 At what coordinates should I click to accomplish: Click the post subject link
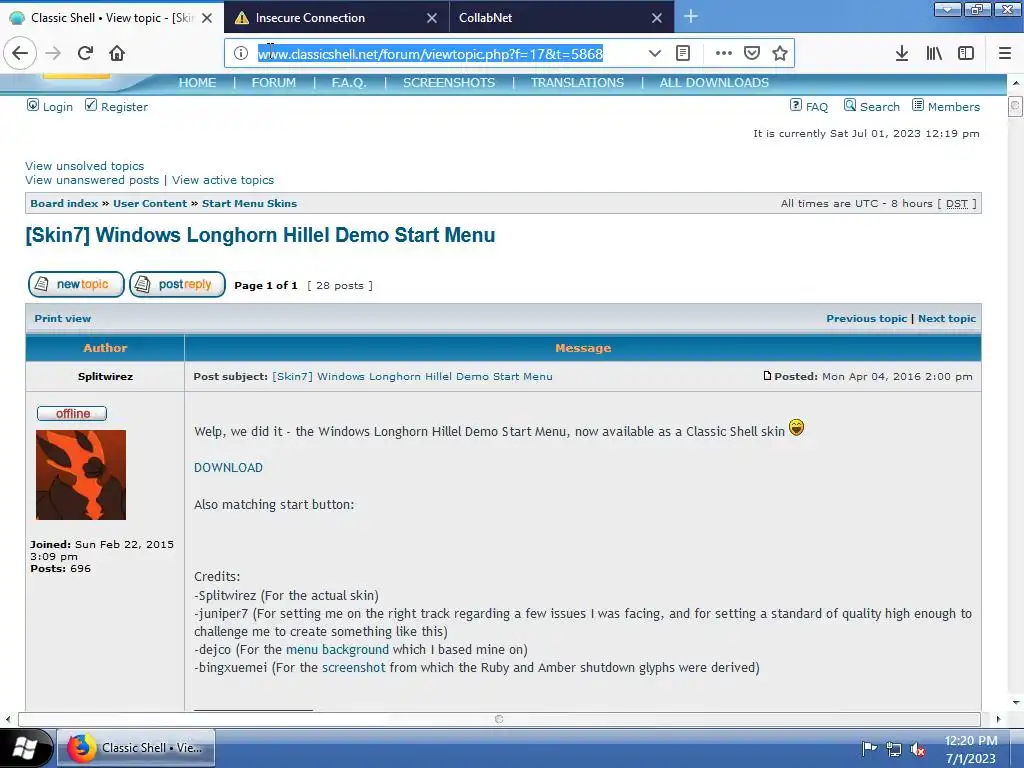tap(412, 376)
